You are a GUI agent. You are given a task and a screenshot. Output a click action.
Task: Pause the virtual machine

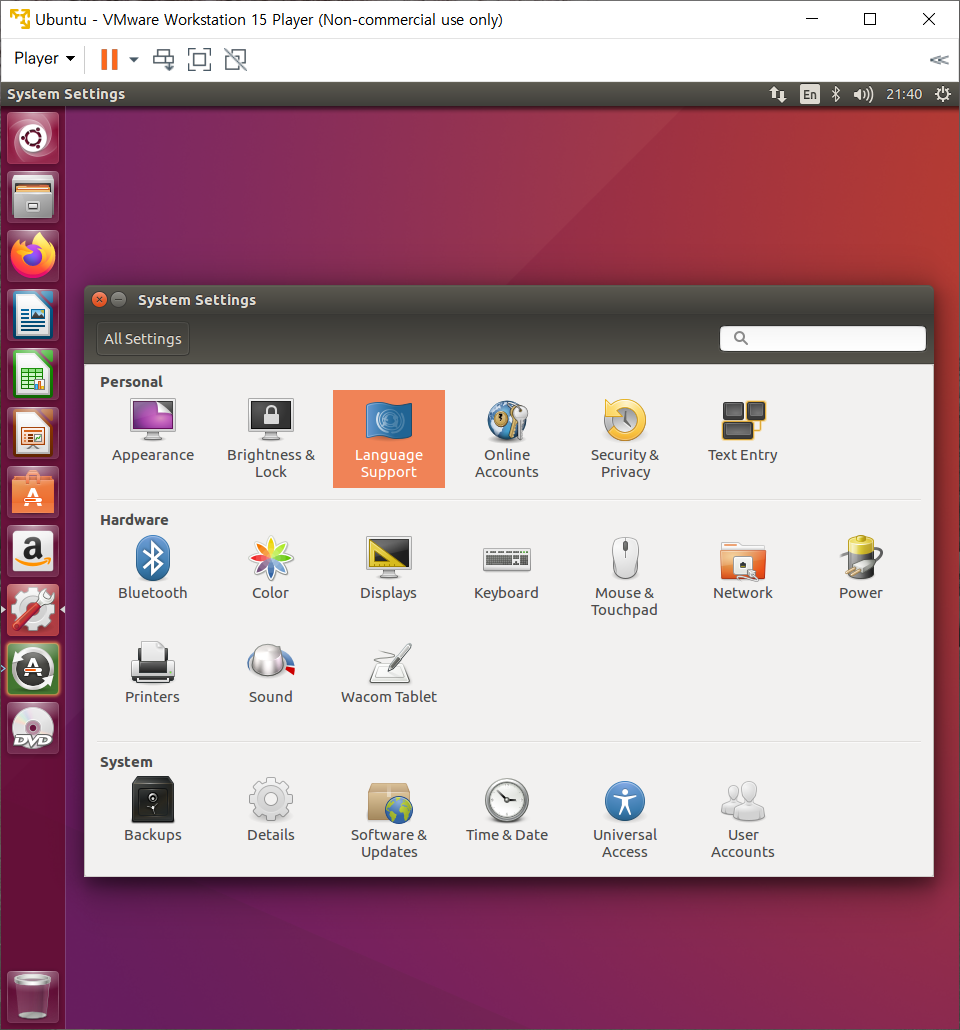(109, 59)
